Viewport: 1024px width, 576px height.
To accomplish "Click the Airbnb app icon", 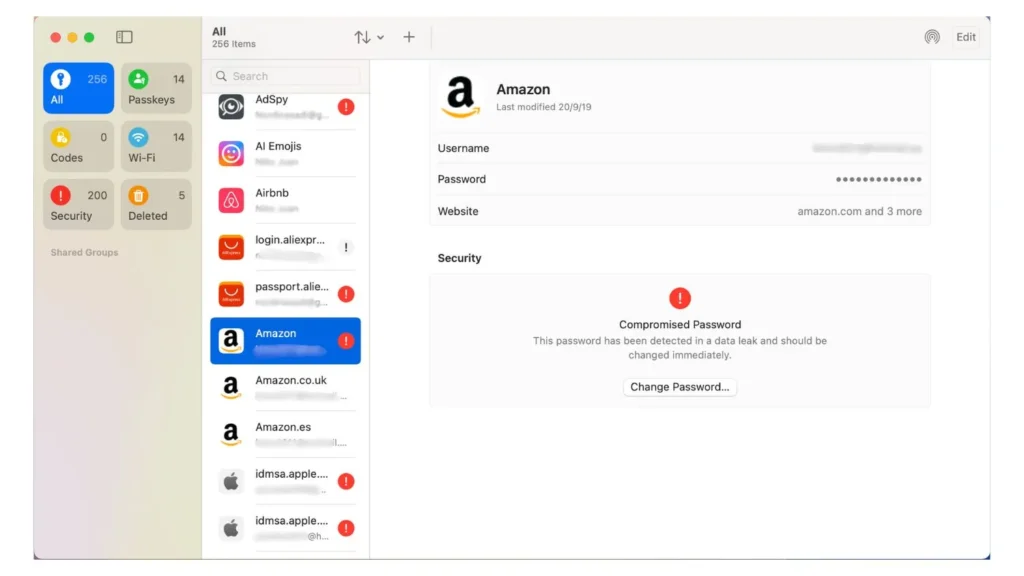I will [231, 200].
